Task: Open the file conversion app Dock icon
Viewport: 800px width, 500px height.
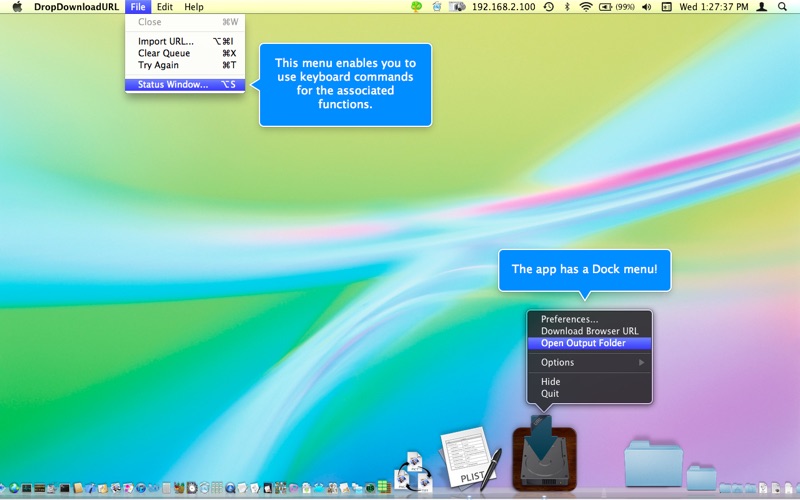Action: click(413, 471)
